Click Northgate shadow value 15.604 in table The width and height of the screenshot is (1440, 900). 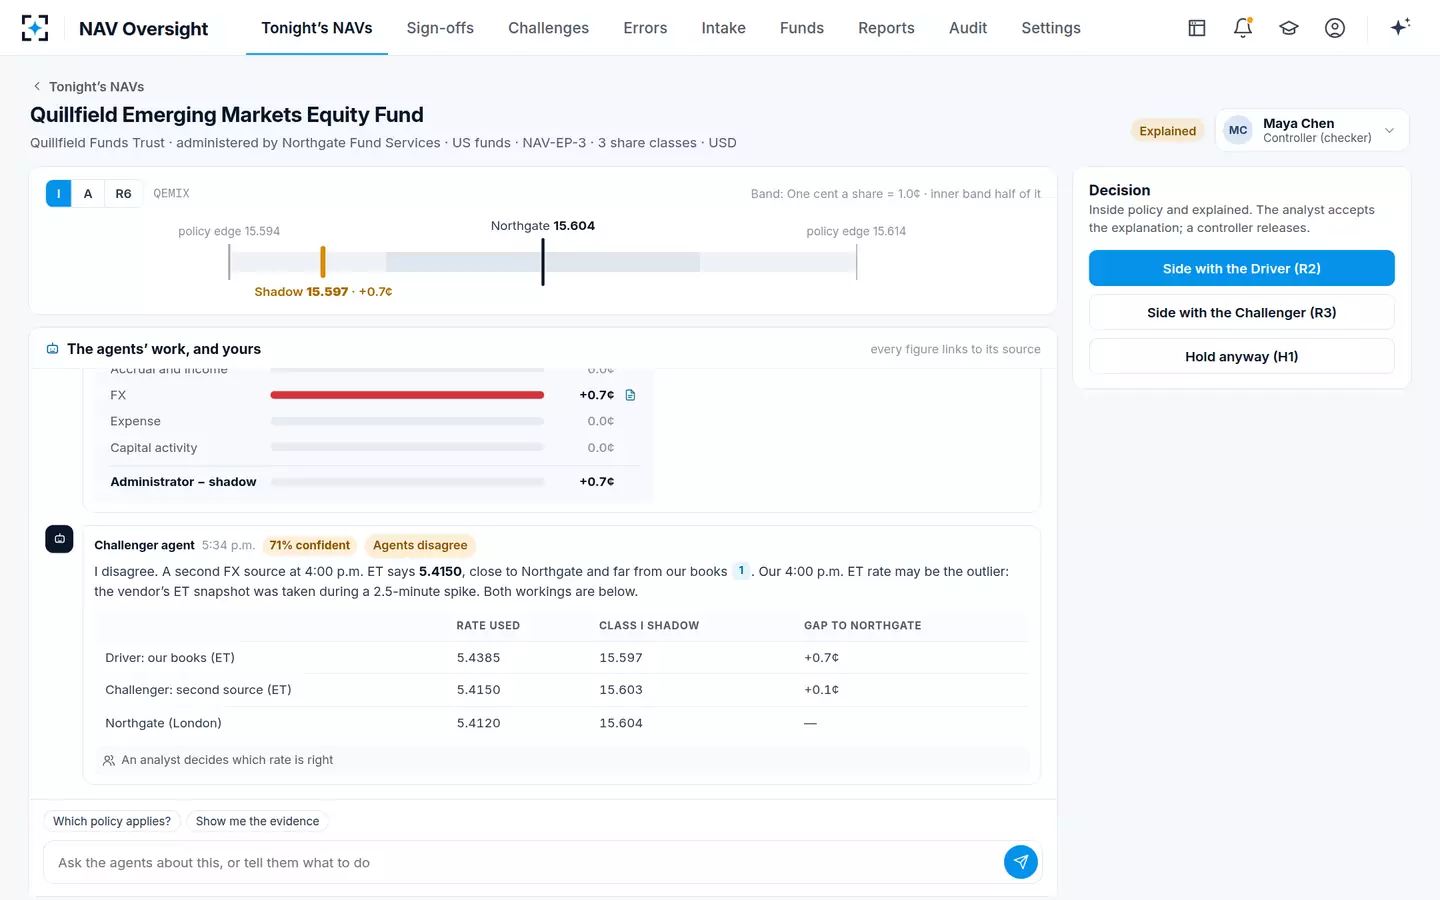point(621,723)
